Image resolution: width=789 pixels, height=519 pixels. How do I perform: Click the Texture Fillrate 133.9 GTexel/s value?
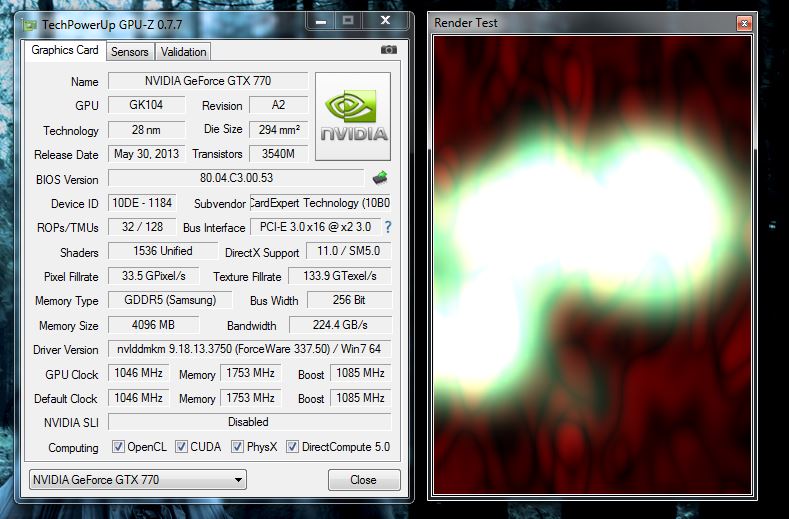click(x=340, y=276)
